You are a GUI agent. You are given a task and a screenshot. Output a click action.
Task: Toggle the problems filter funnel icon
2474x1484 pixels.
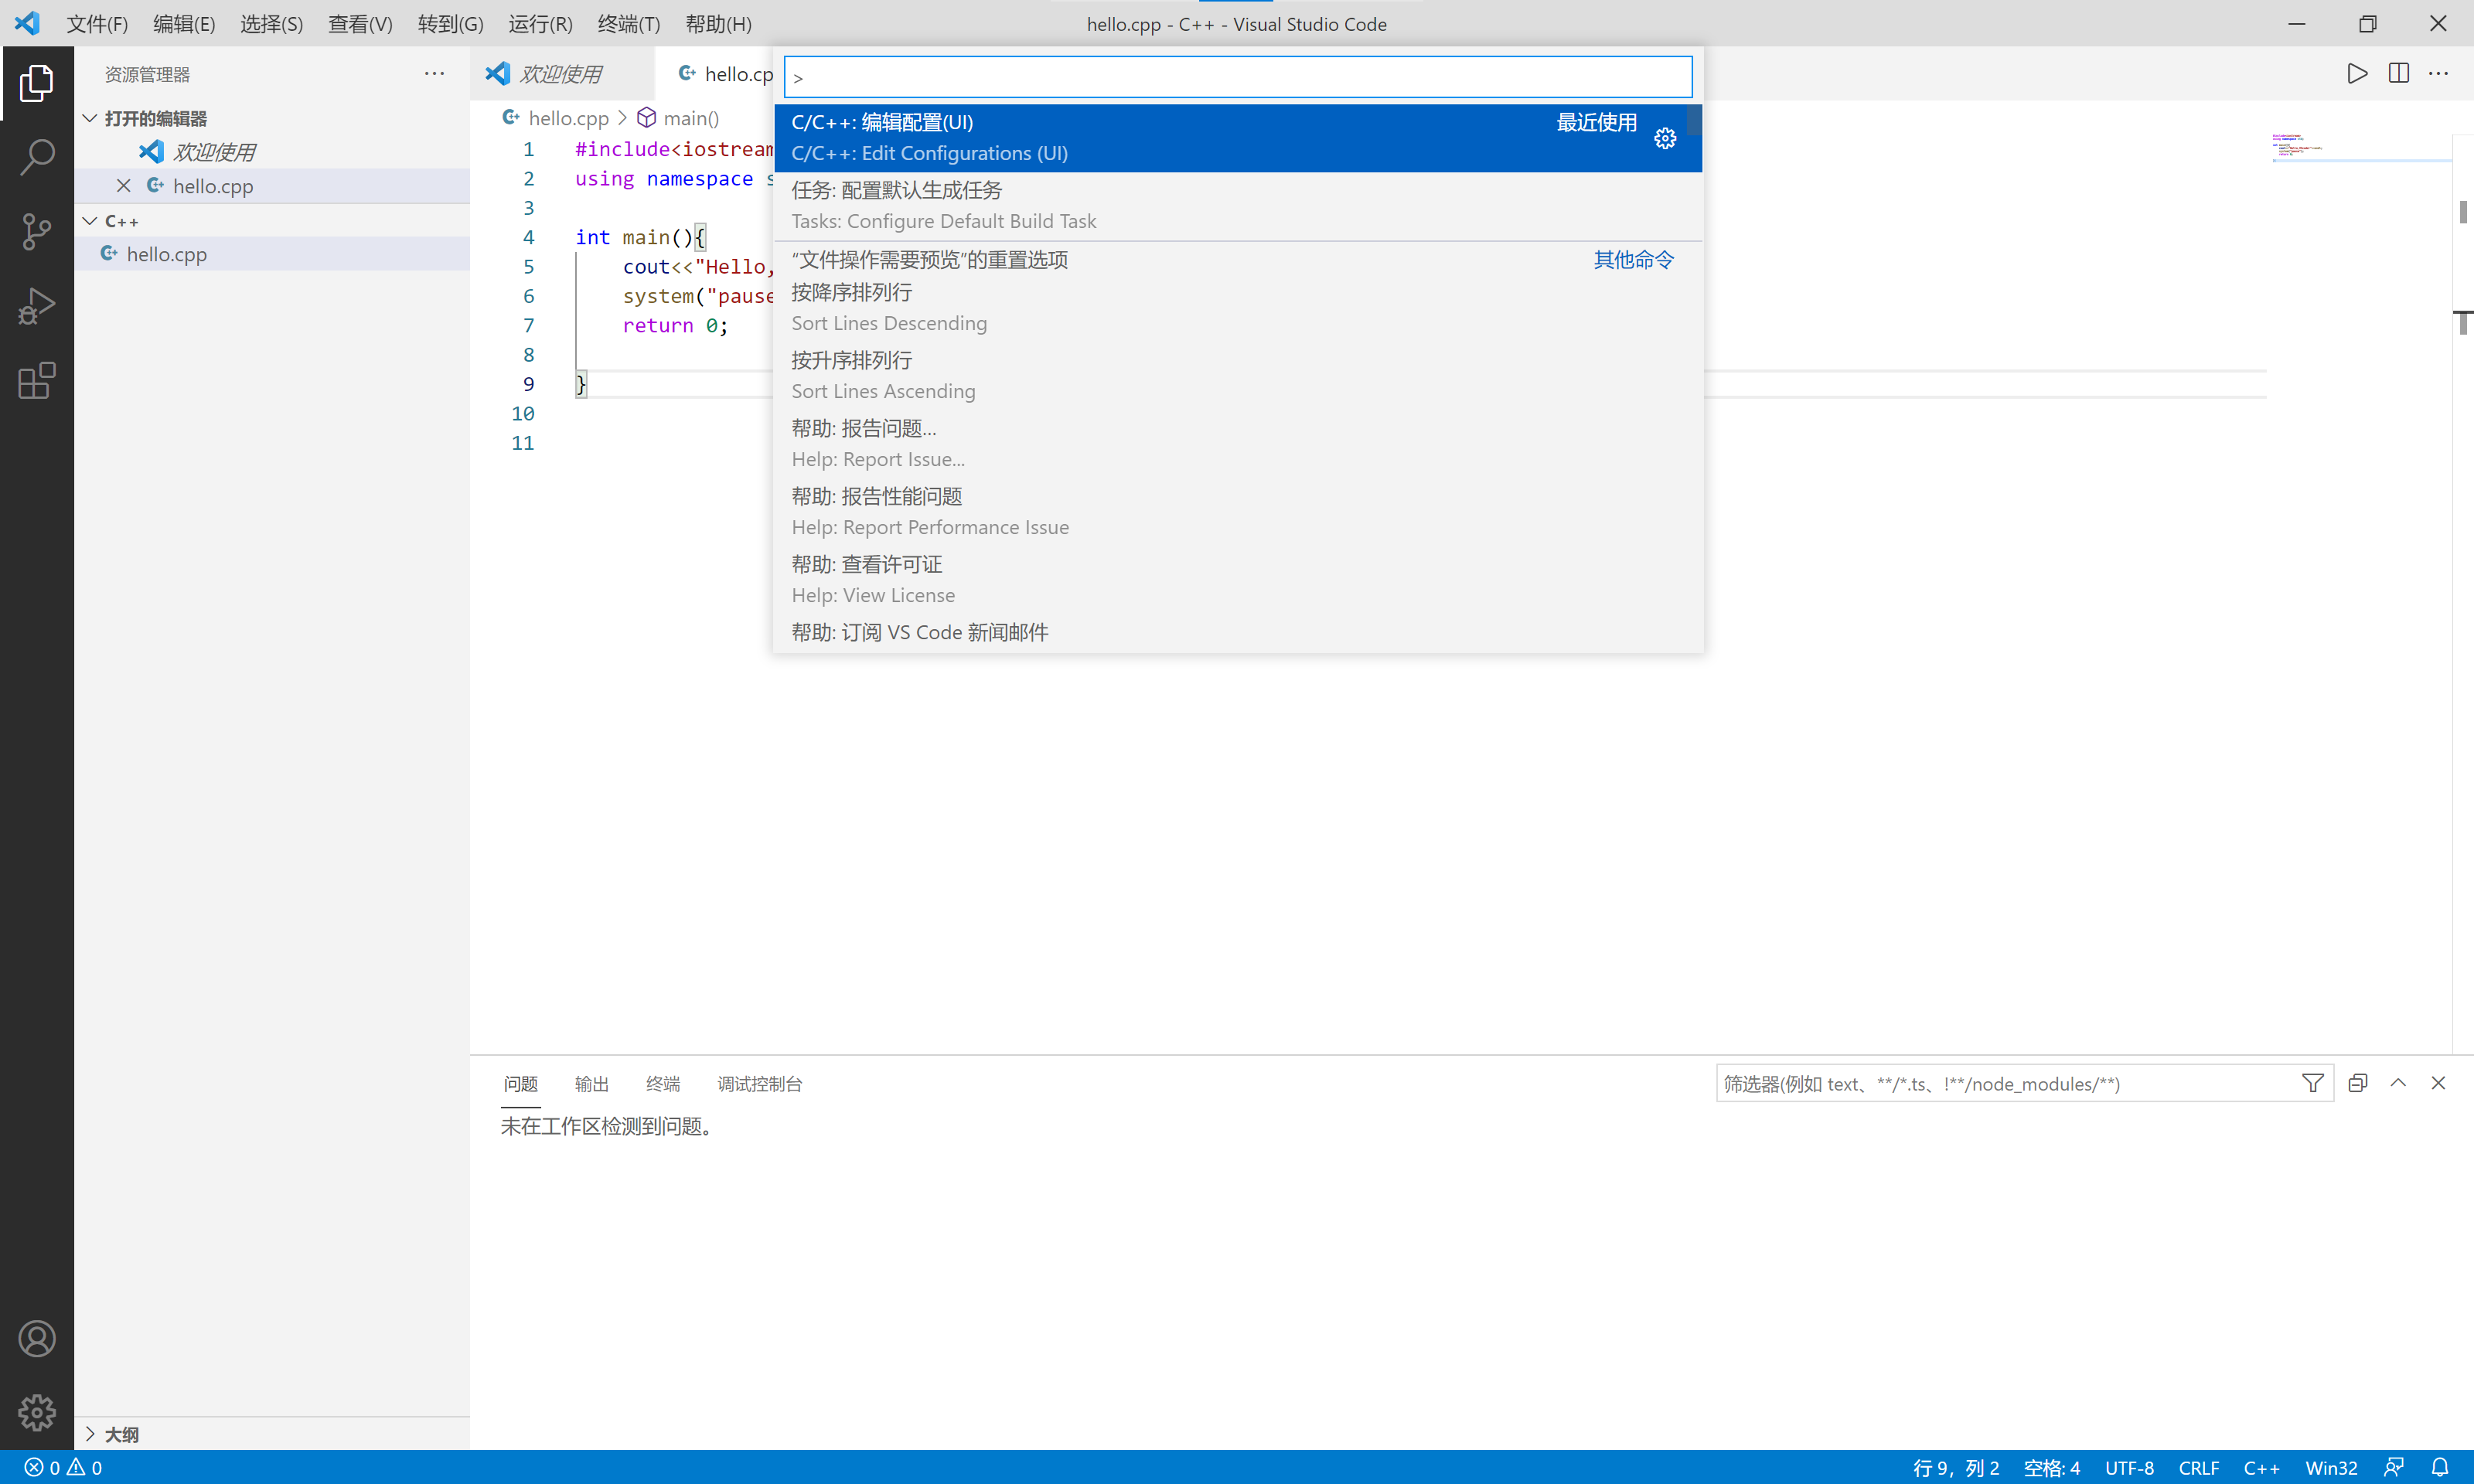[x=2312, y=1083]
